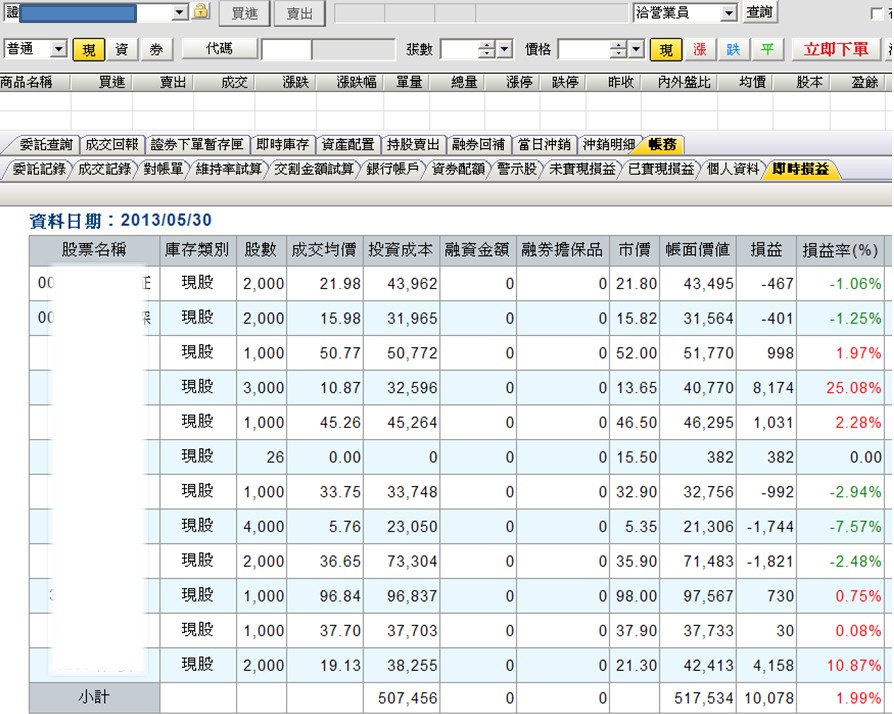The image size is (894, 714).
Task: Click the blue 跌 limit-down price icon
Action: [x=734, y=49]
